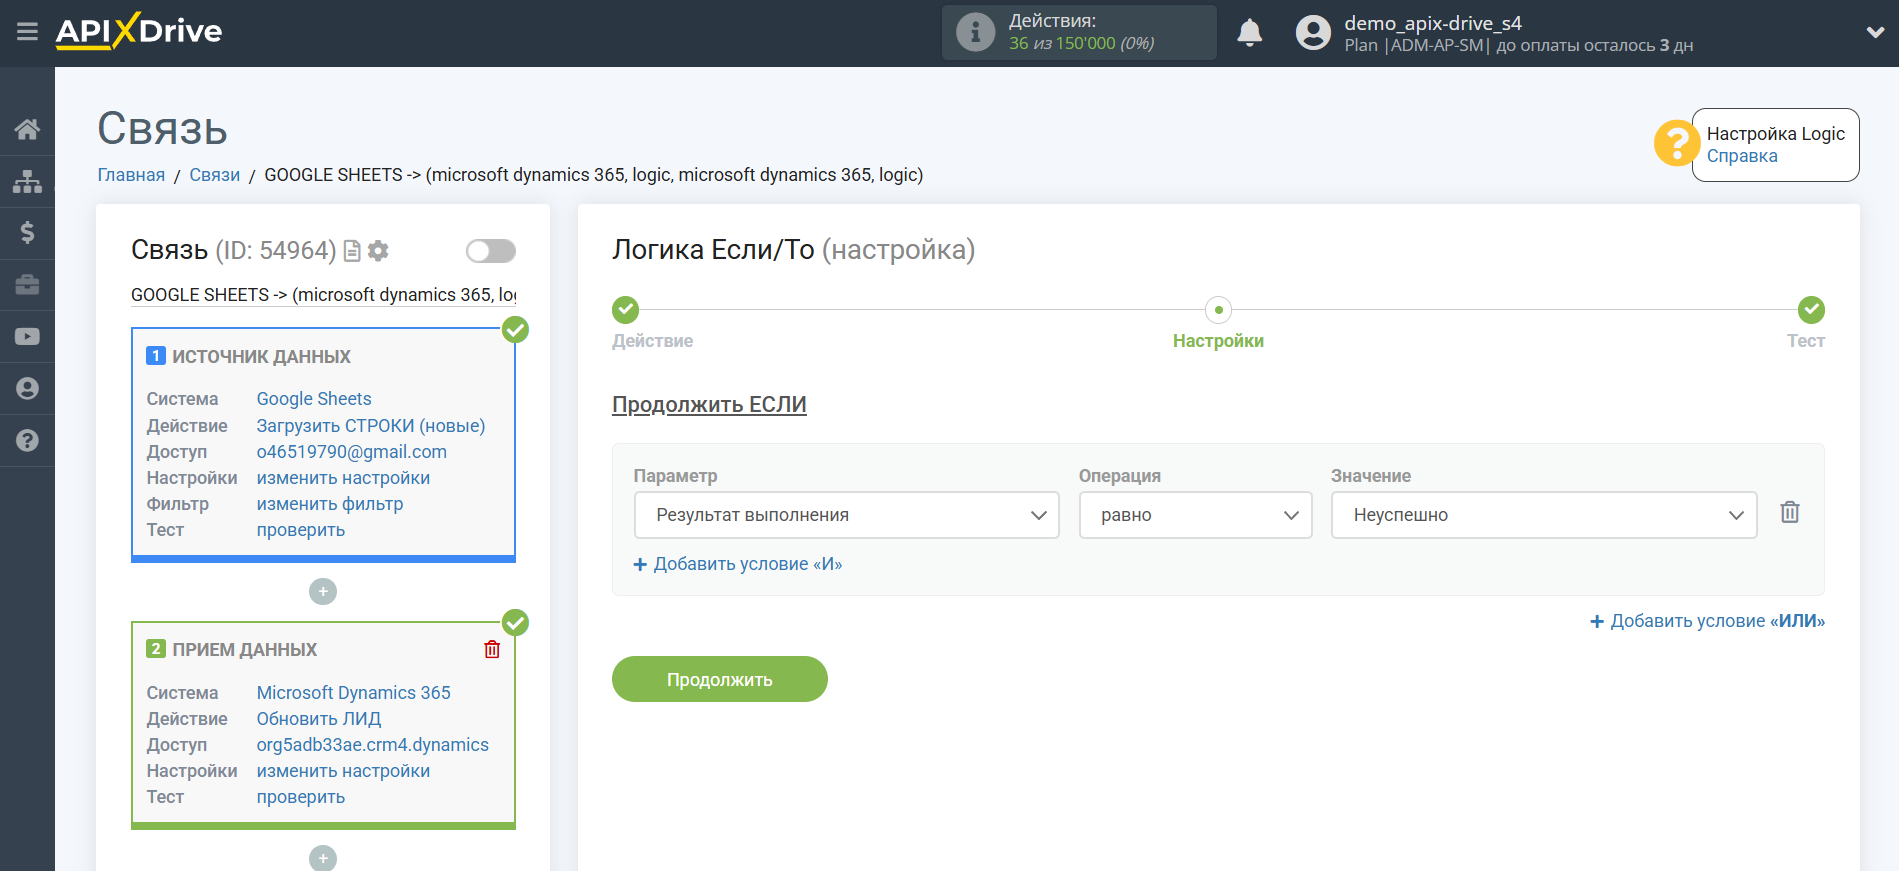The width and height of the screenshot is (1899, 871).
Task: Go to the Настройки step
Action: (1218, 310)
